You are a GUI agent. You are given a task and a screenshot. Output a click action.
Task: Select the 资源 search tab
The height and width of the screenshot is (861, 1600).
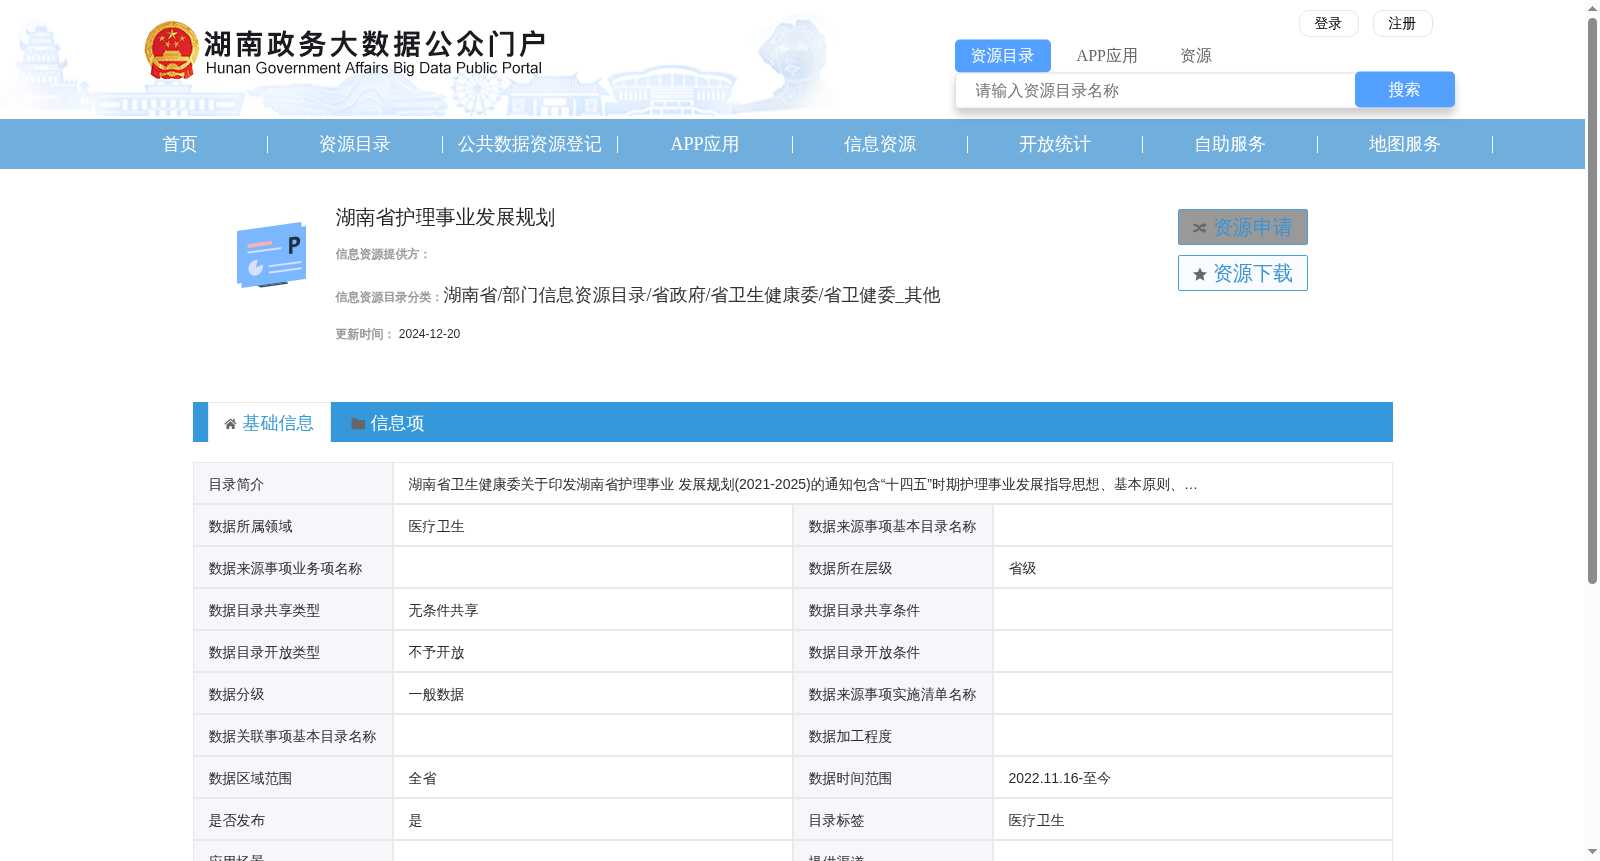[1195, 56]
